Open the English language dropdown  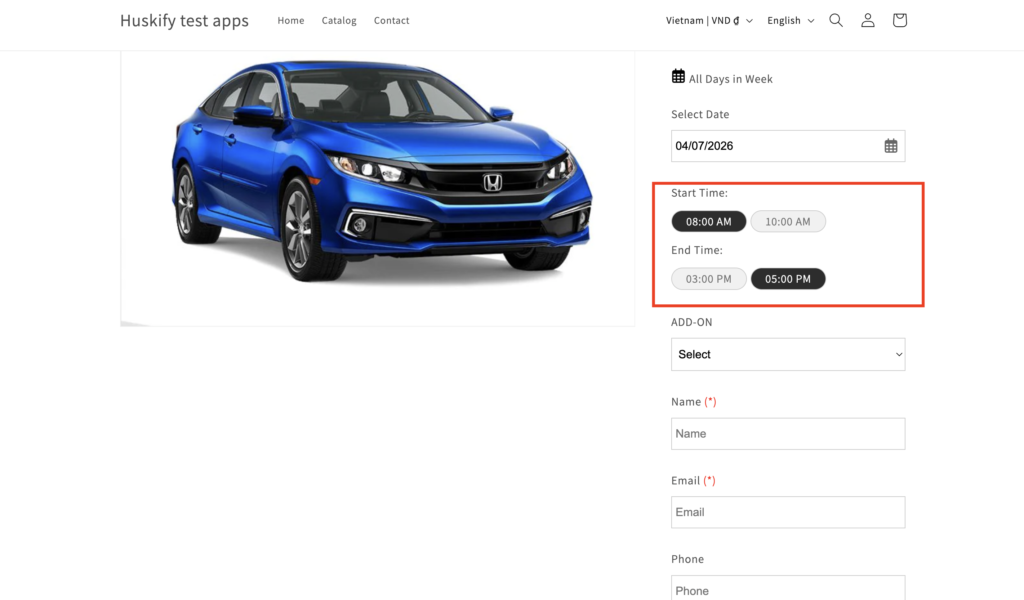[x=790, y=20]
